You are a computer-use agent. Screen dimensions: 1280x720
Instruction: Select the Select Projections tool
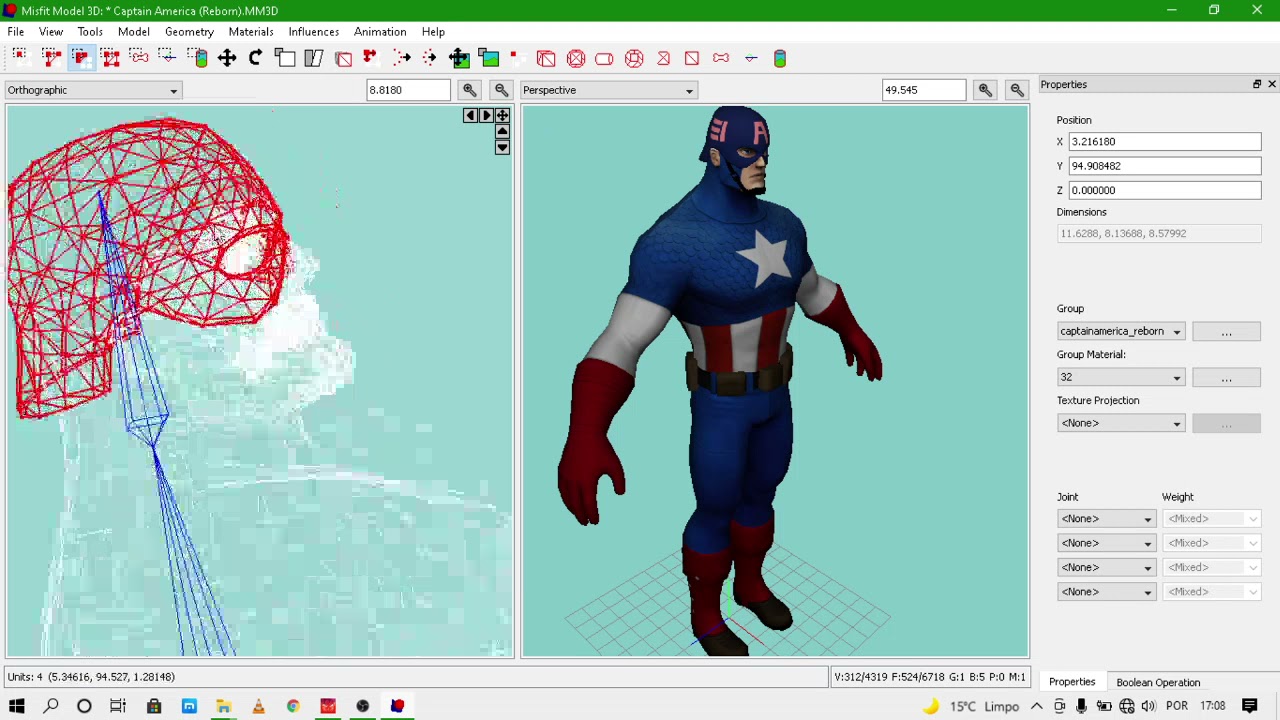[198, 58]
